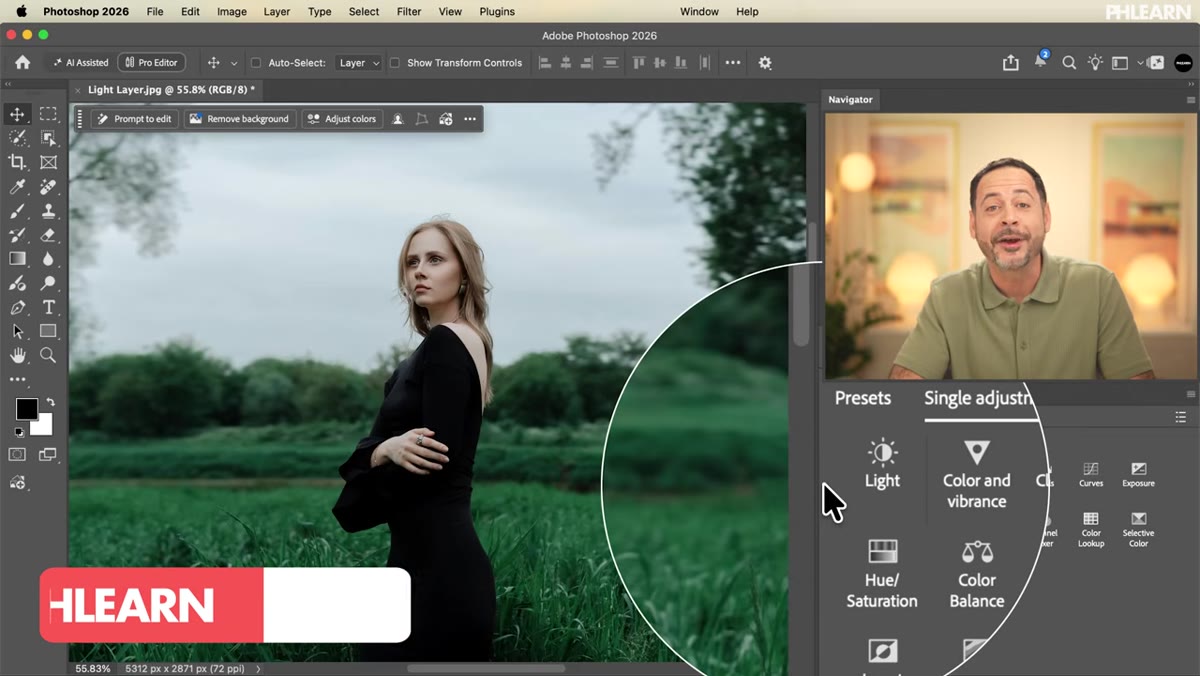1200x676 pixels.
Task: Open Edit Toolbar three-dots in tools panel
Action: coord(17,380)
